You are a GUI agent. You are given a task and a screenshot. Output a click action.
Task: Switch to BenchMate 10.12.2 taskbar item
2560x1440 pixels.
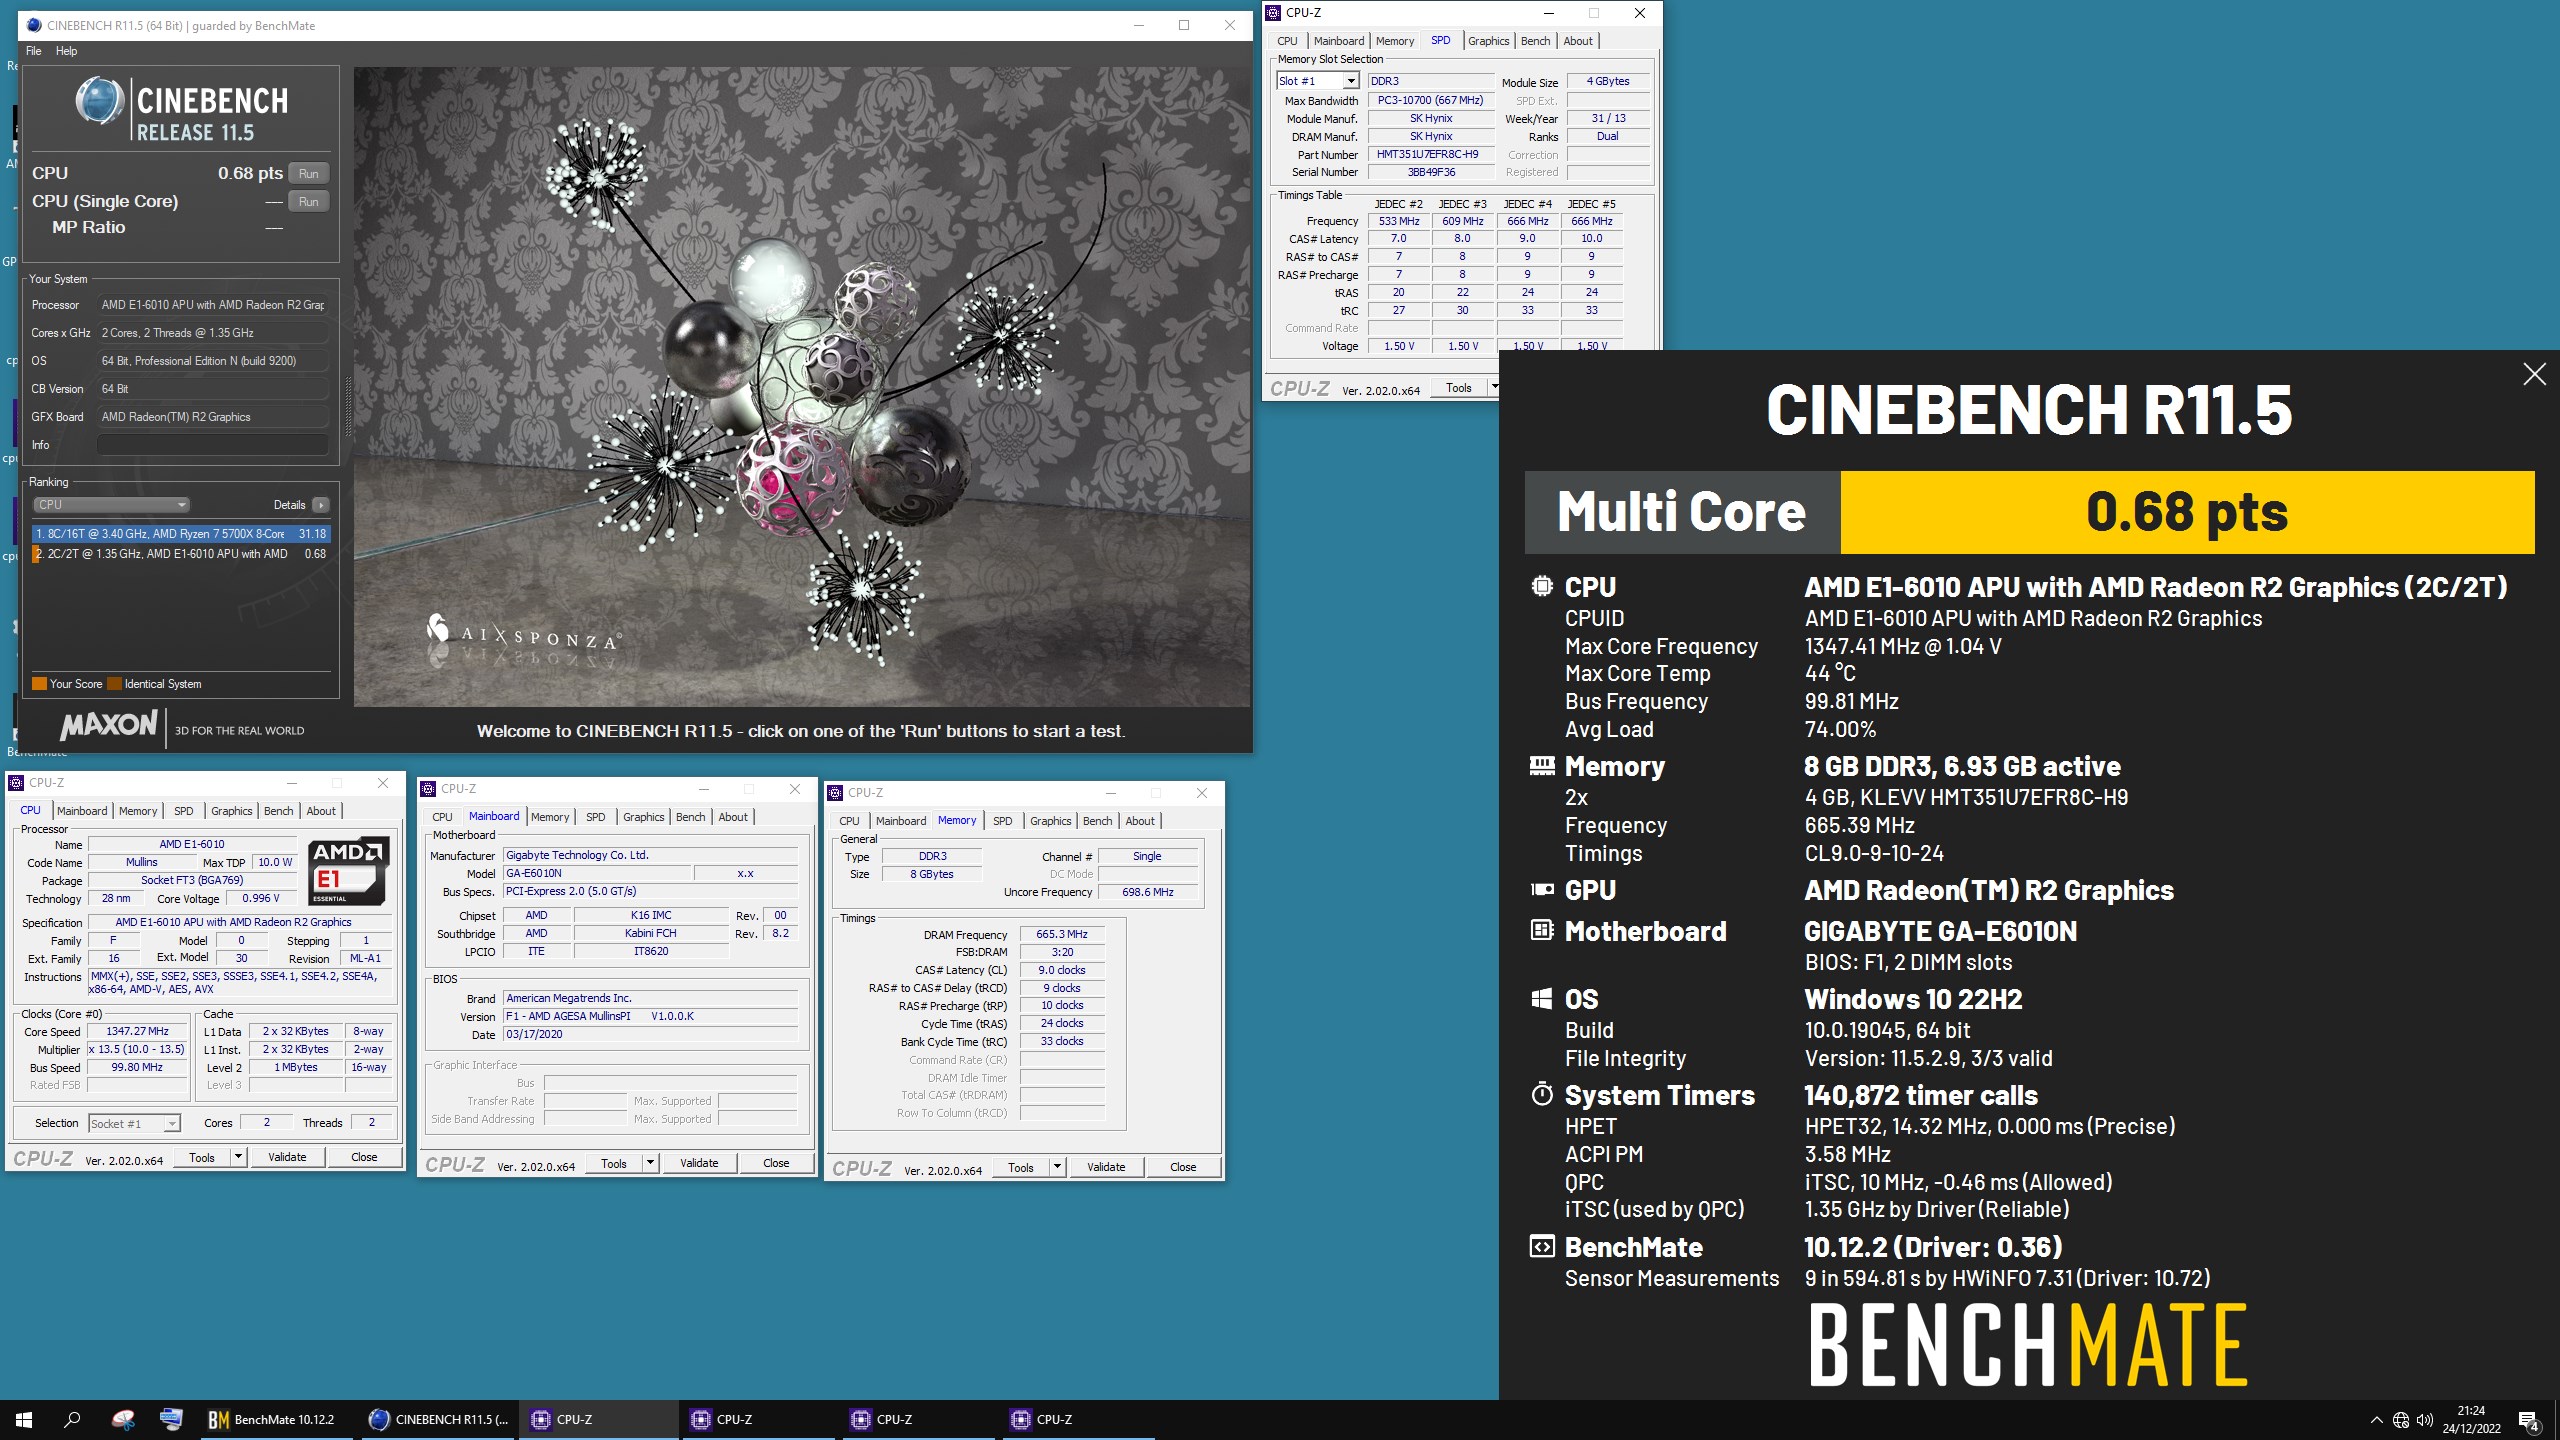tap(275, 1419)
